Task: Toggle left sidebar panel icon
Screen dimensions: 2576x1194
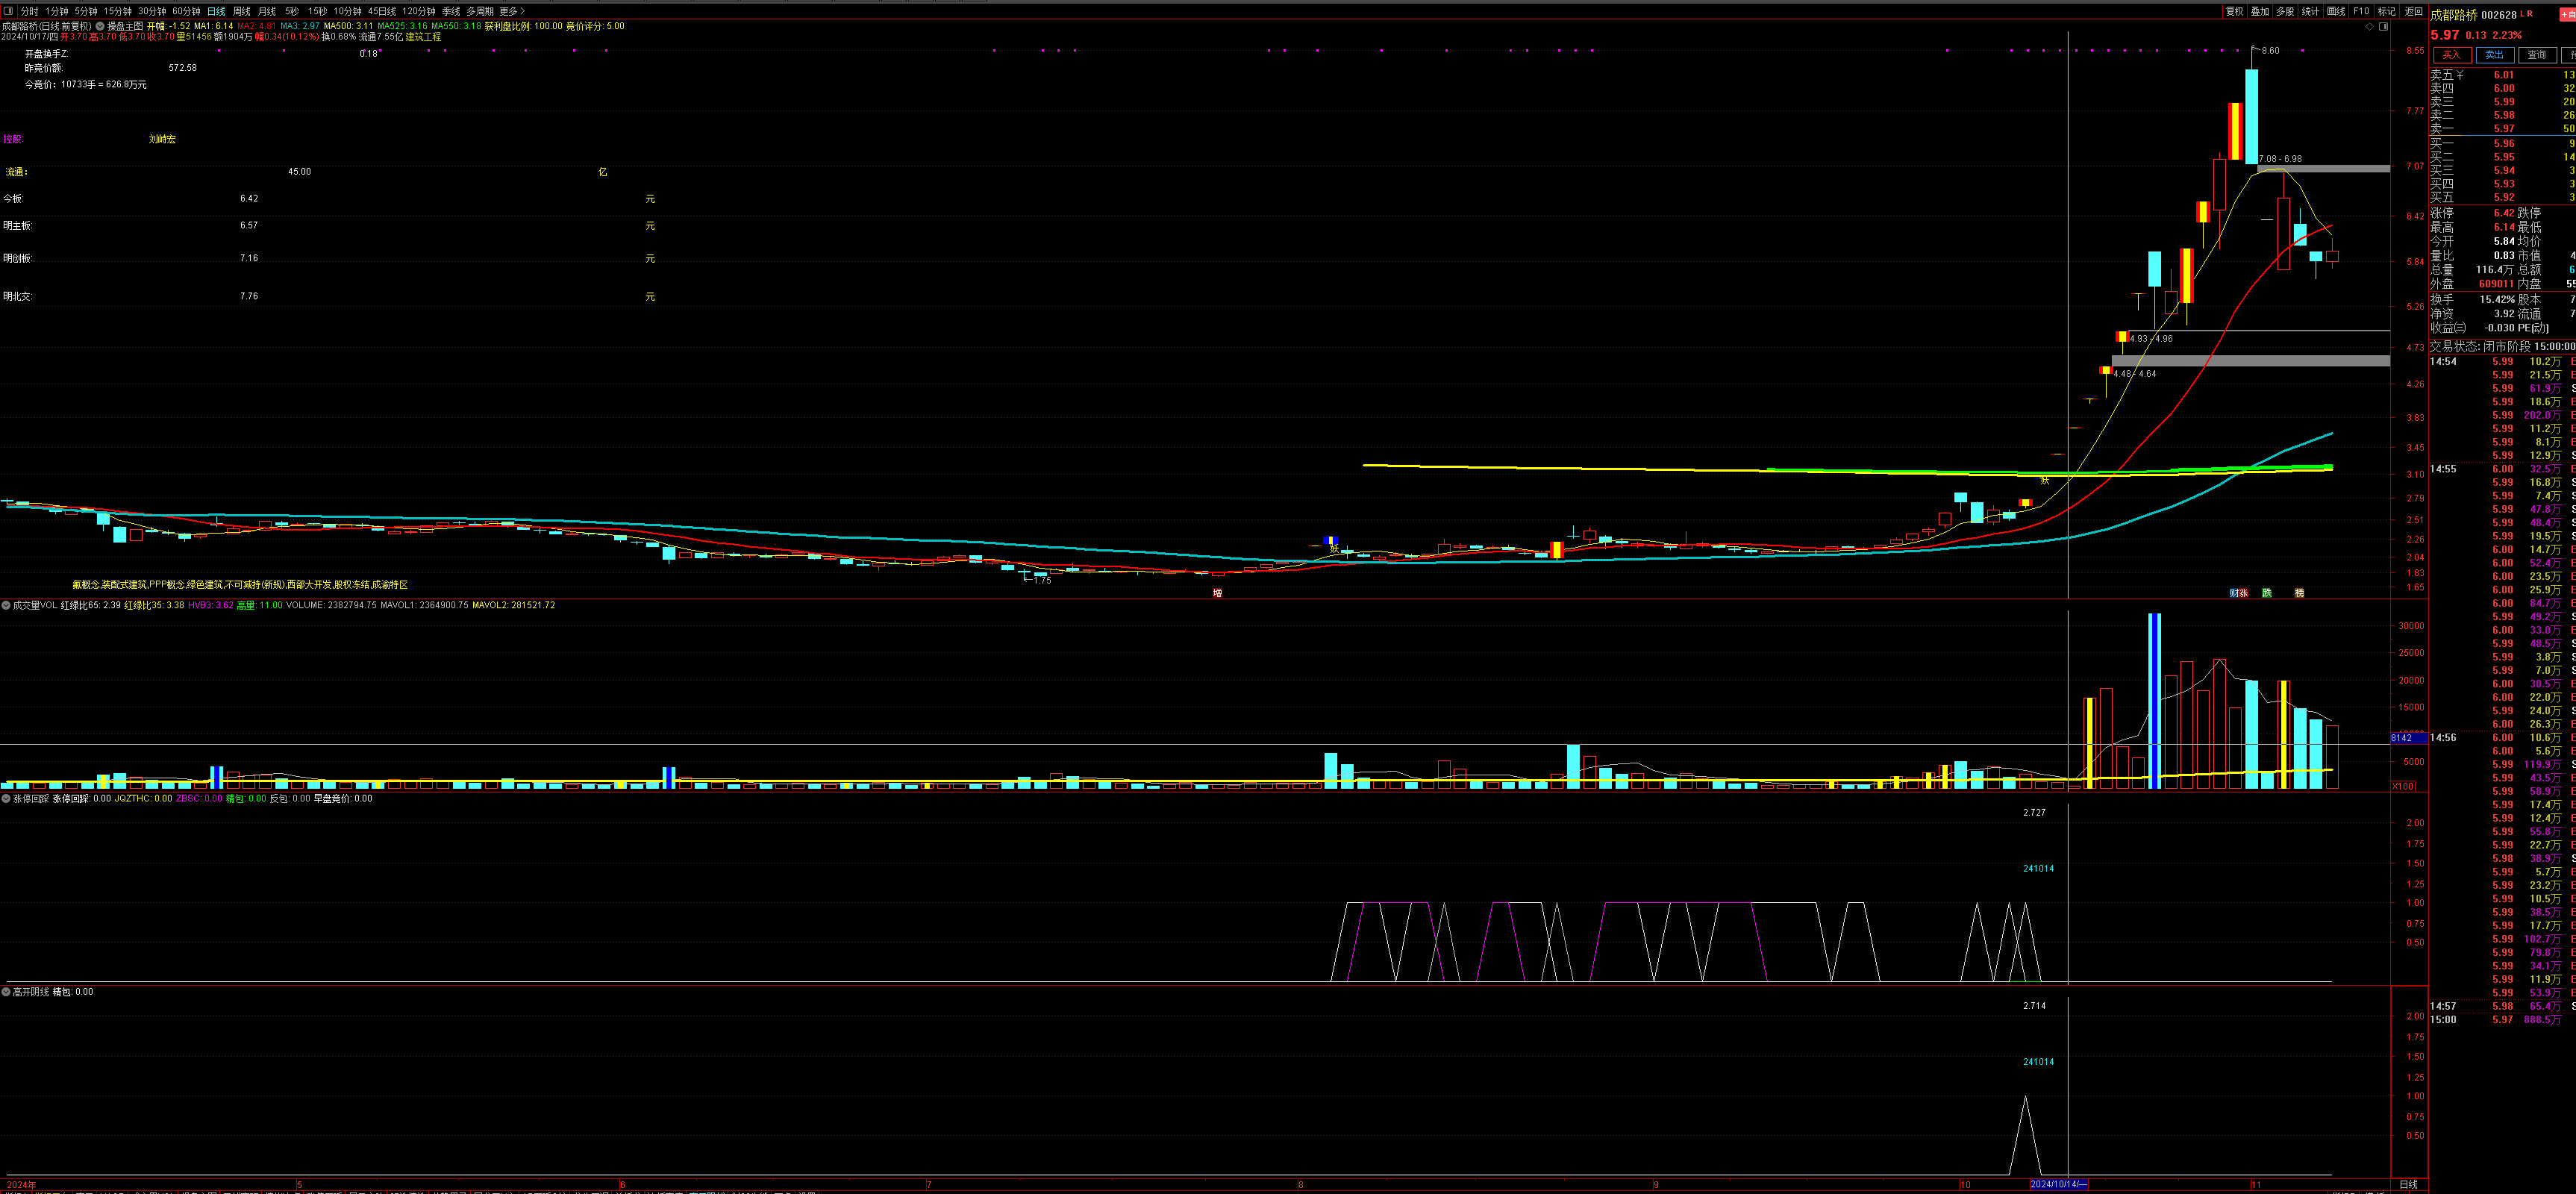Action: 8,11
